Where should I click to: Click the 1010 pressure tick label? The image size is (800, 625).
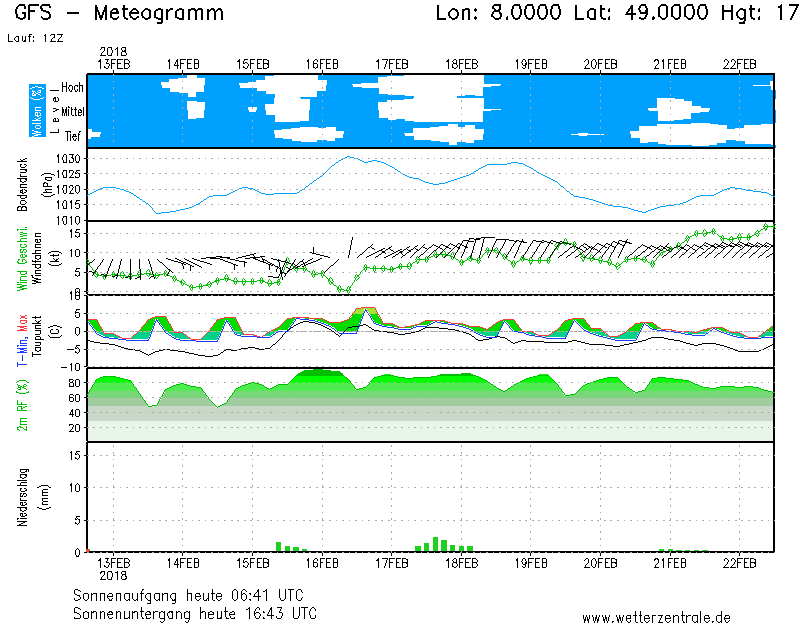tap(68, 220)
